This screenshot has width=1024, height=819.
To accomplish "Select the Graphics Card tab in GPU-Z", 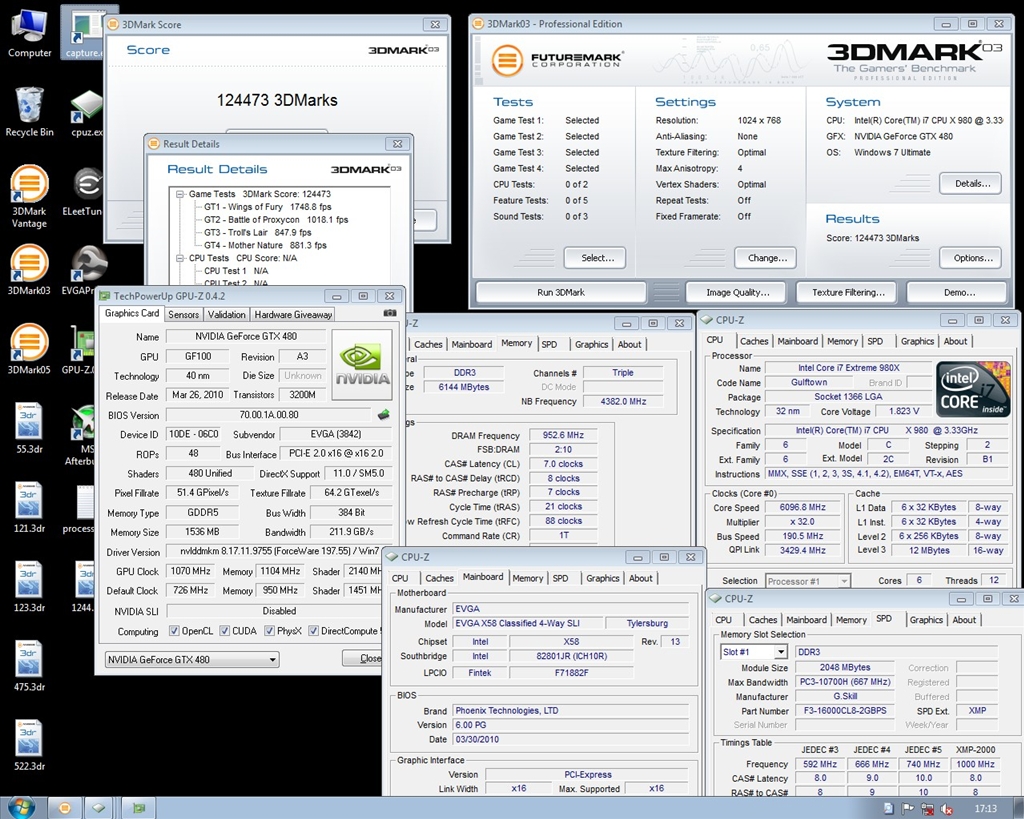I will 132,313.
